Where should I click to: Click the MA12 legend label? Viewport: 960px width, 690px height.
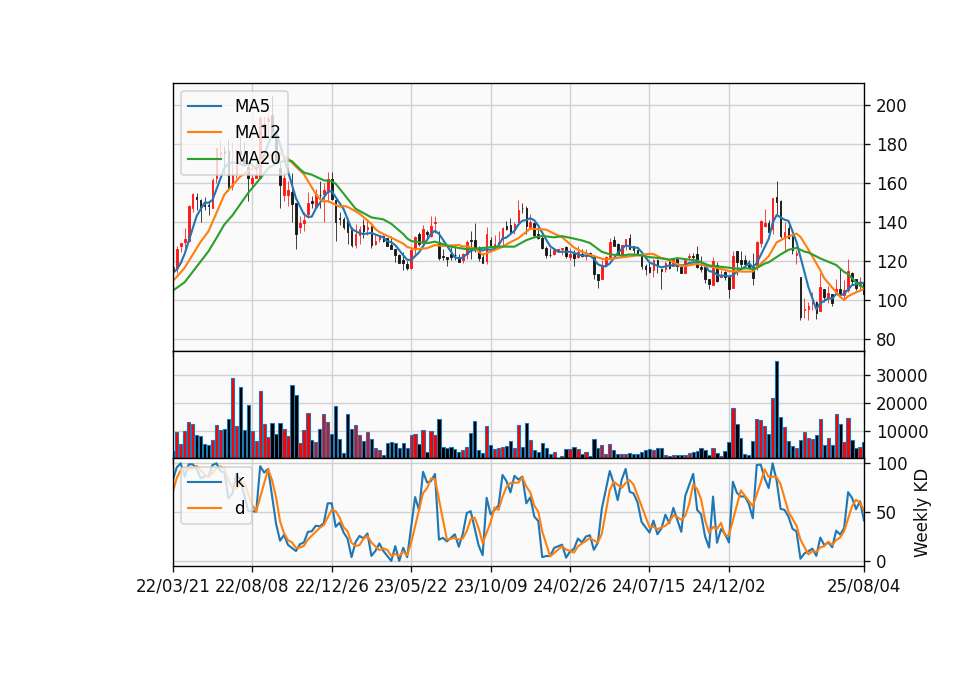258,132
